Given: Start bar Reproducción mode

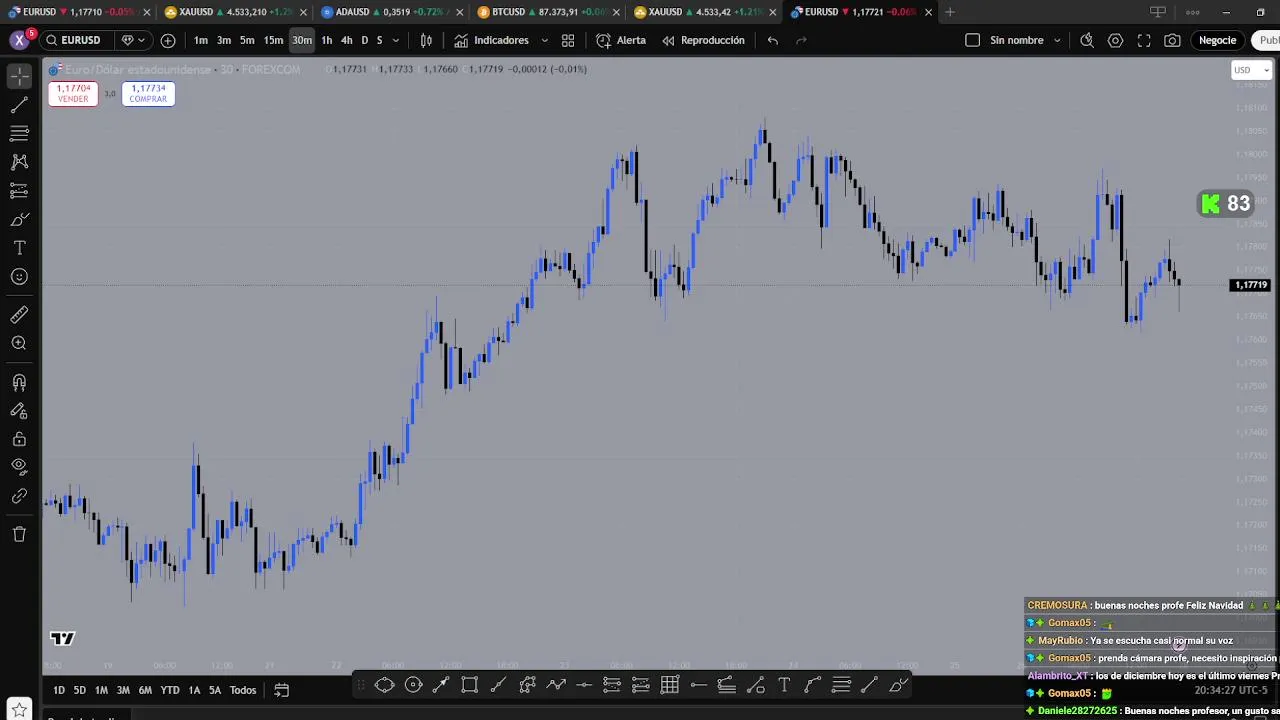Looking at the screenshot, I should [x=703, y=40].
